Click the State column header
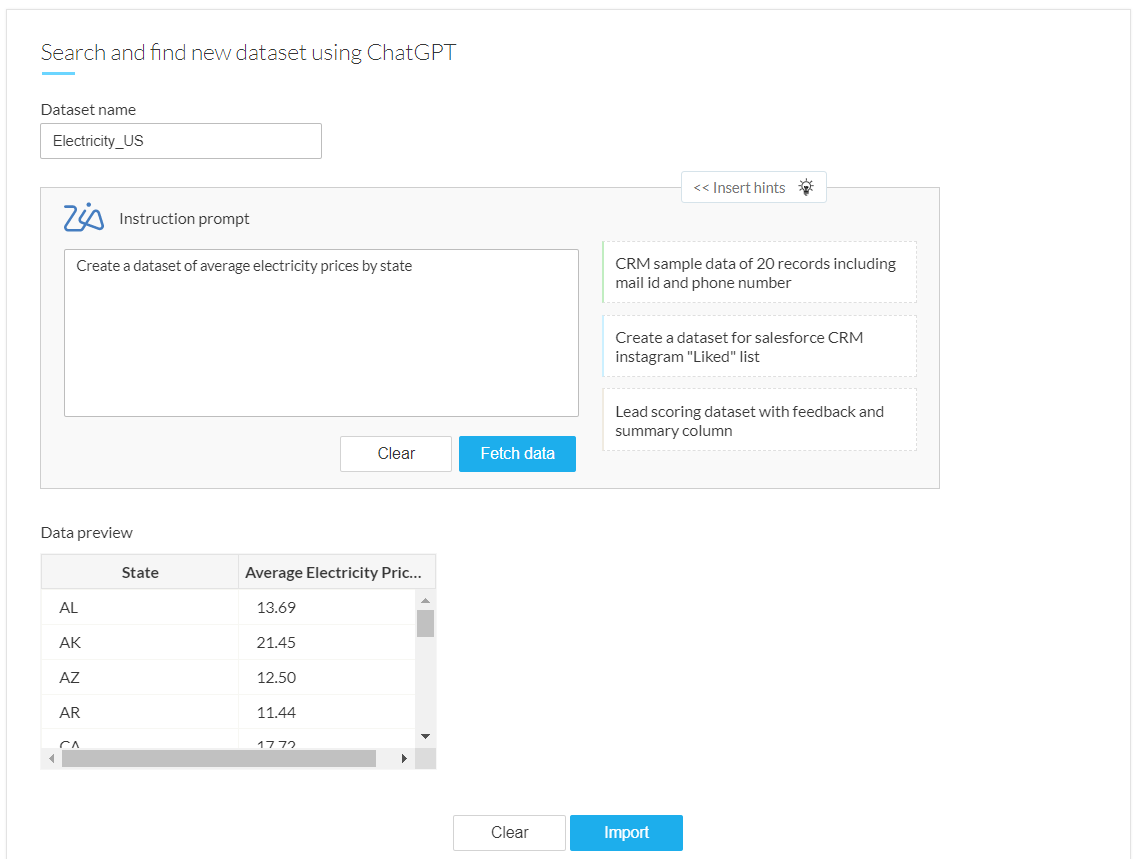1142x859 pixels. tap(140, 572)
